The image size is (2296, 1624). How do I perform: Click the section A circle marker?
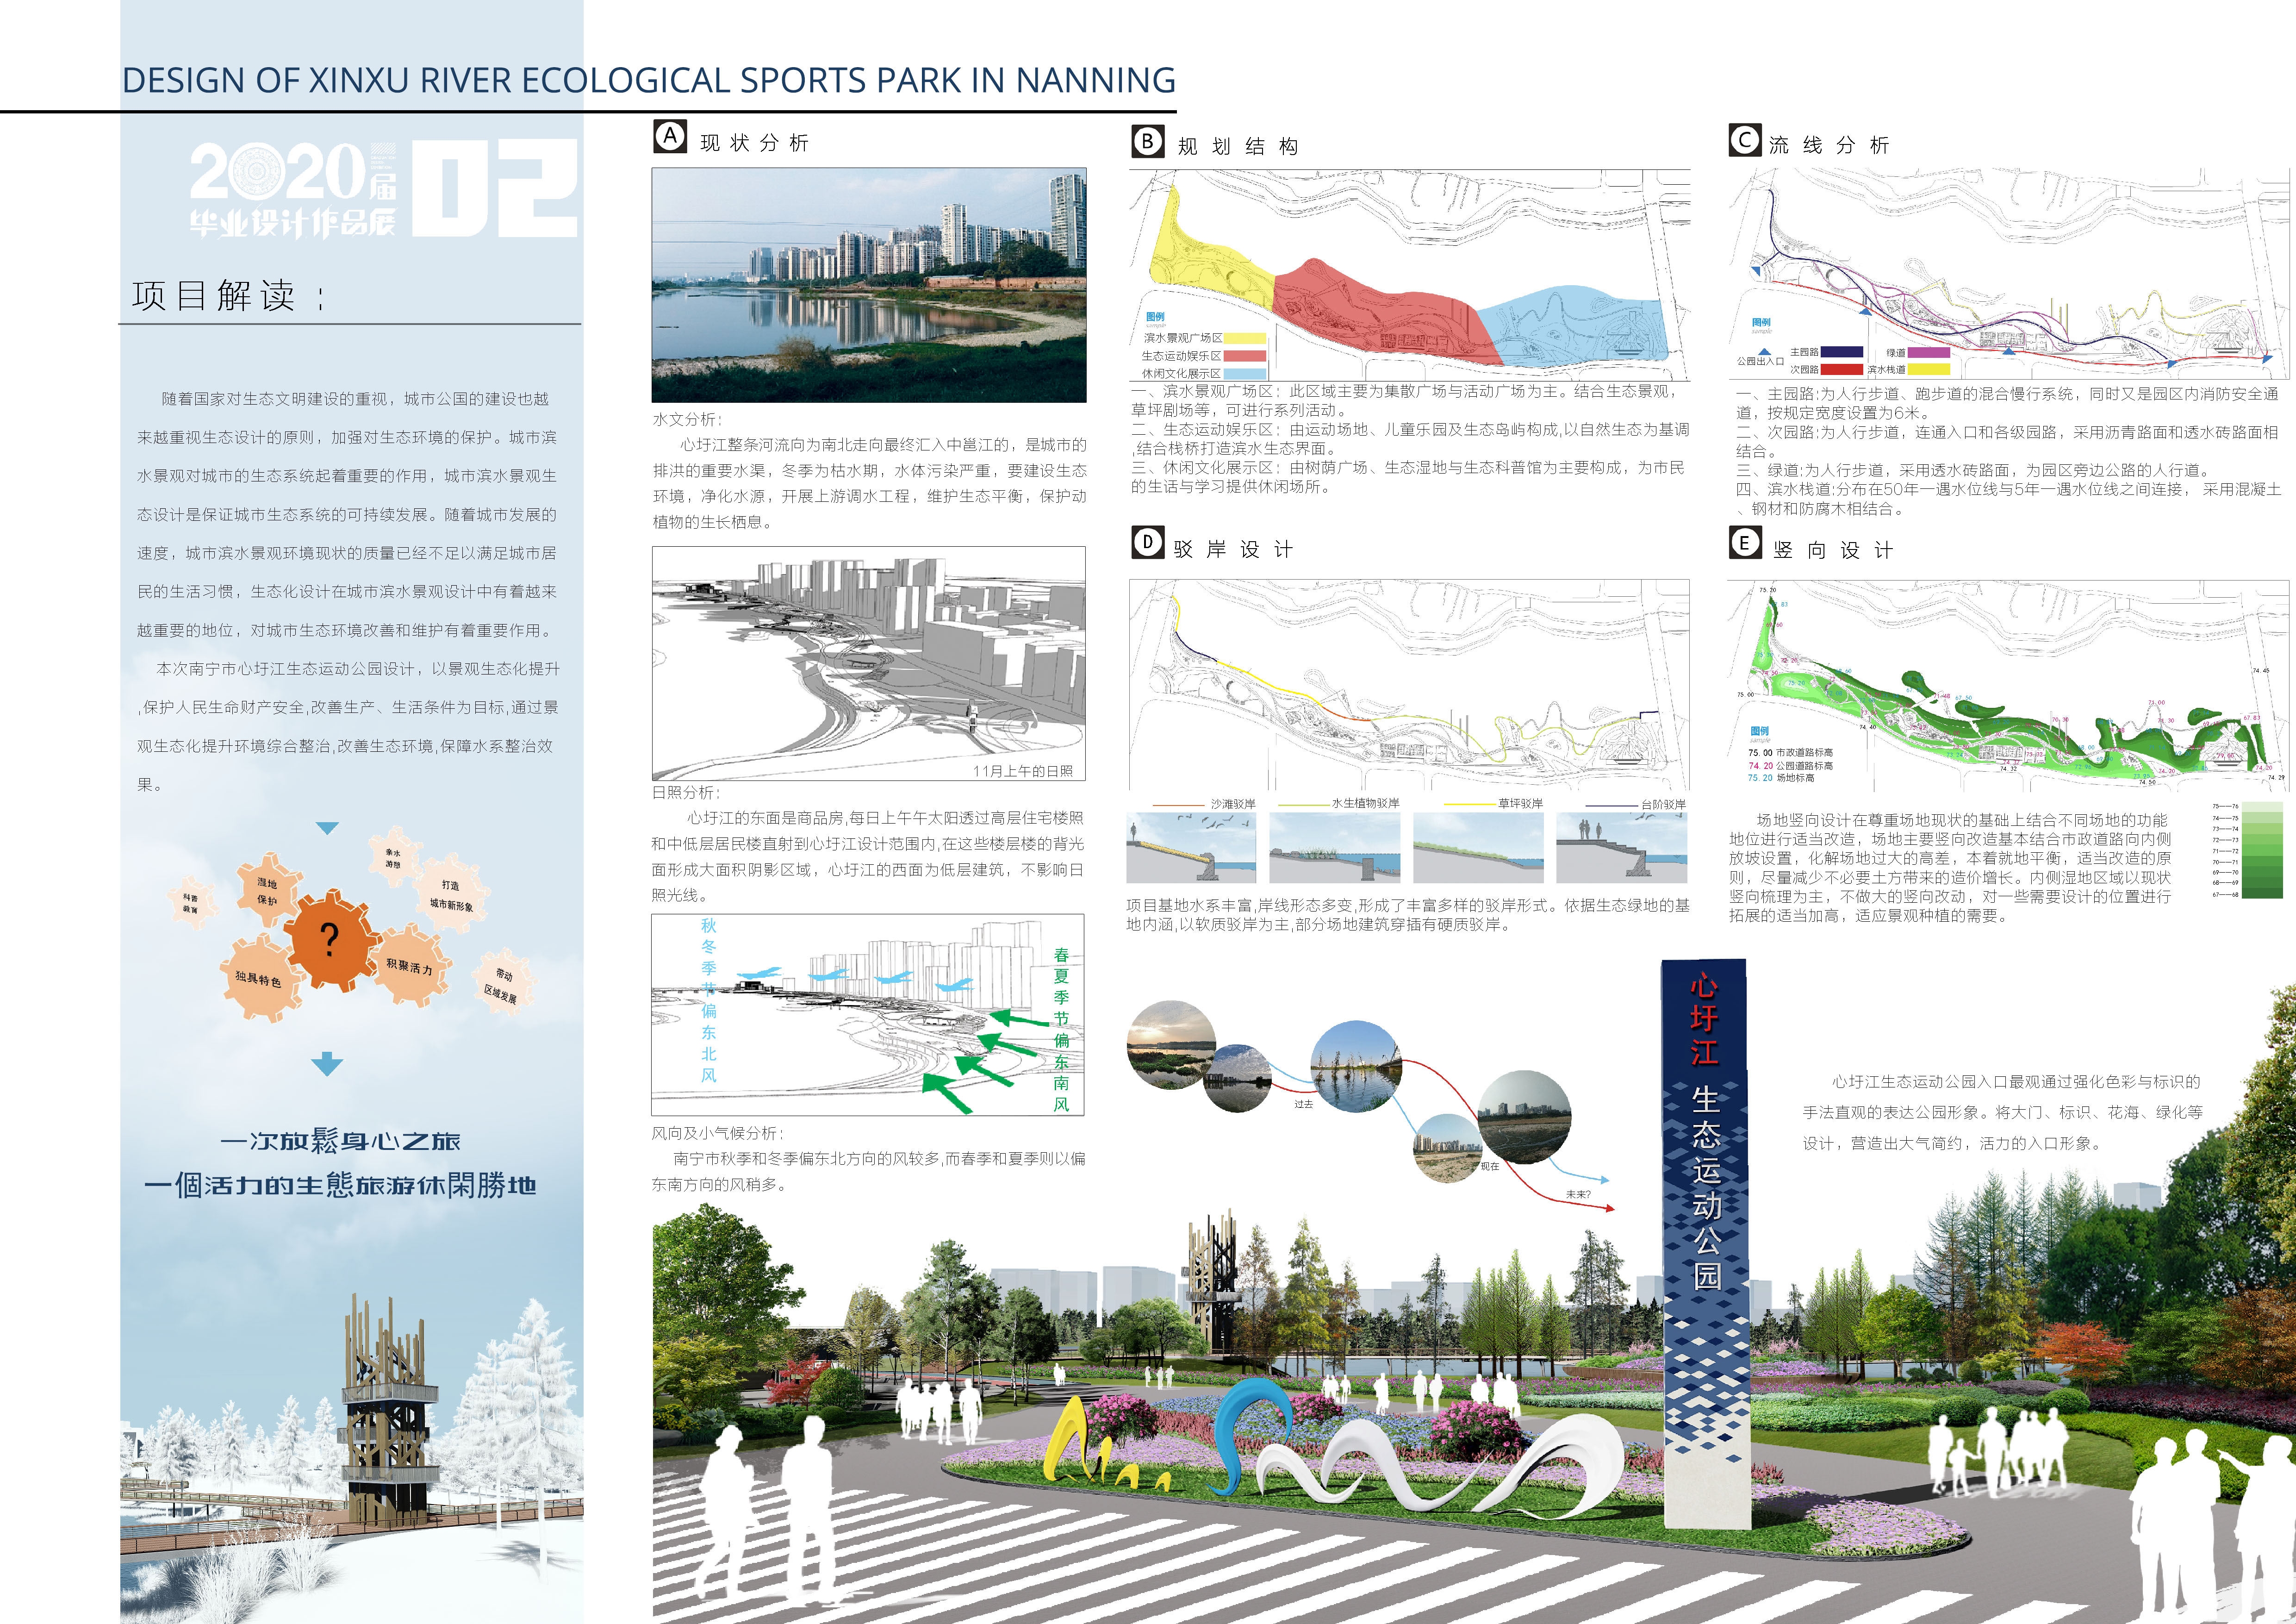[670, 136]
